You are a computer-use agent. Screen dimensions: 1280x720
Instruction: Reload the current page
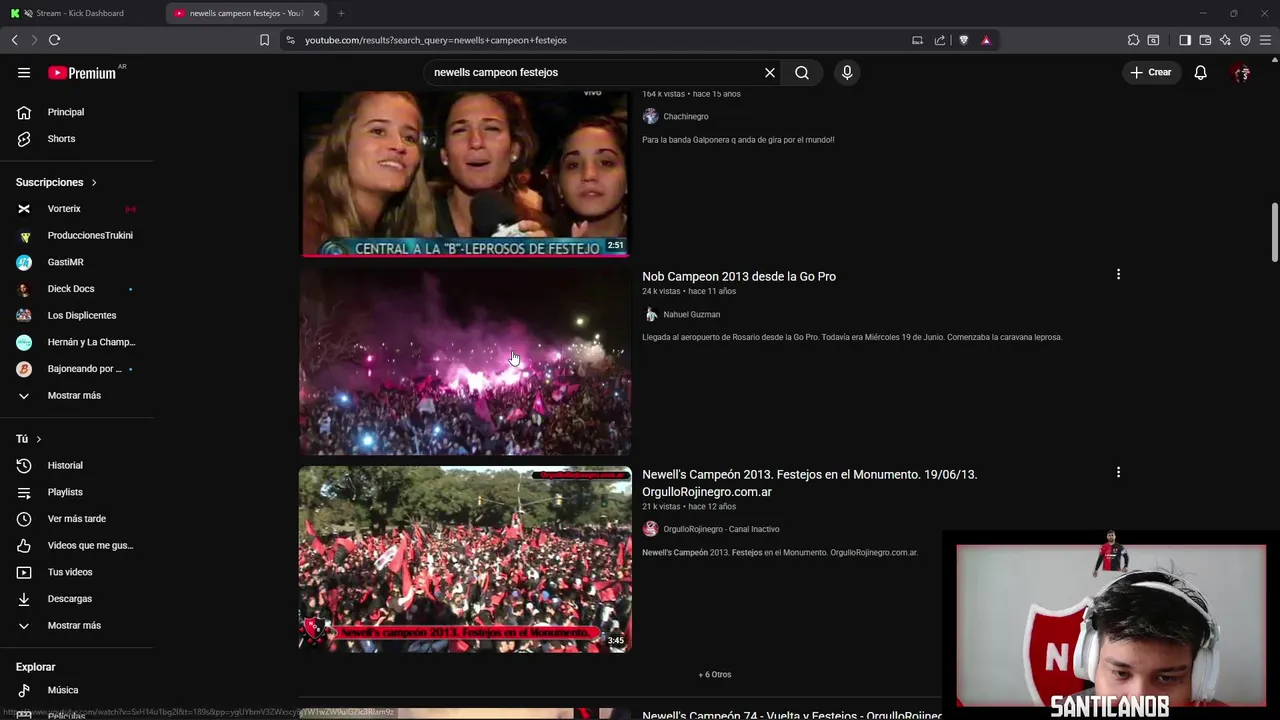point(54,40)
